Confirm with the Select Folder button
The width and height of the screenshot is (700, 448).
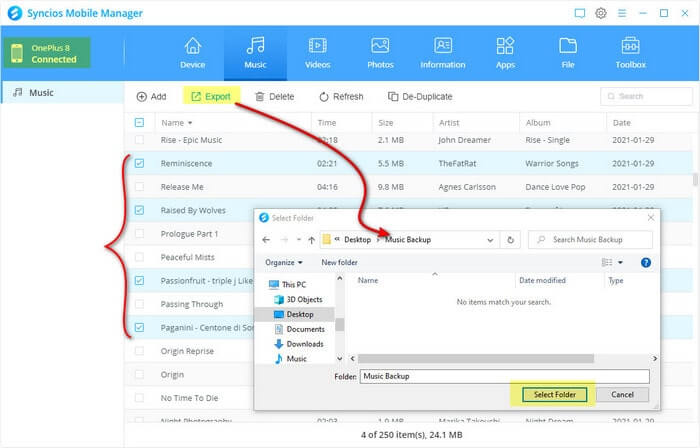coord(554,394)
